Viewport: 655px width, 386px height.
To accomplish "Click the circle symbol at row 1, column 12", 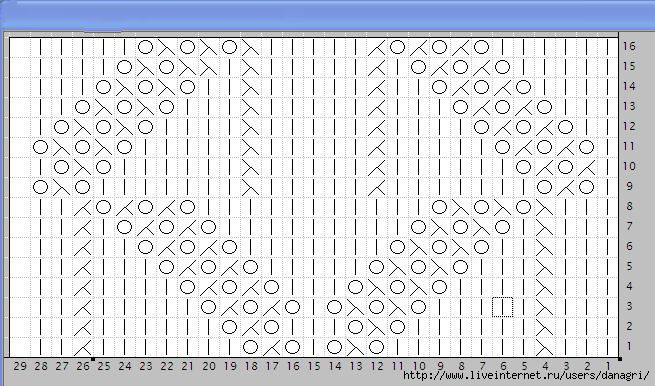I will [x=376, y=347].
